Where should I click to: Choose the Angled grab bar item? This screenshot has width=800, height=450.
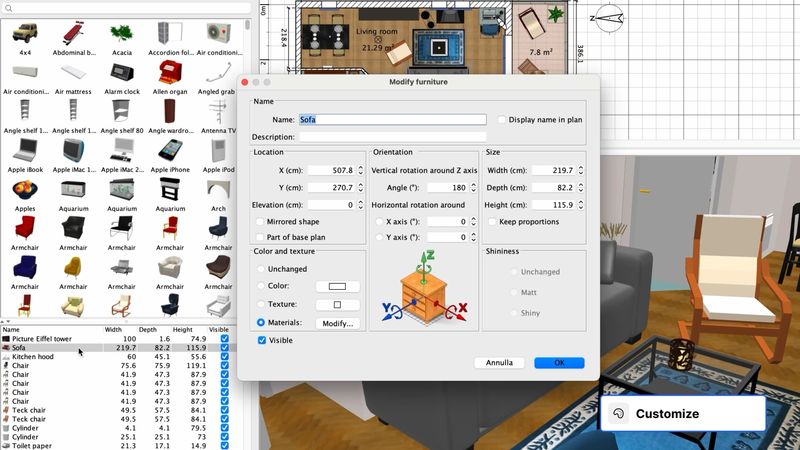click(218, 72)
